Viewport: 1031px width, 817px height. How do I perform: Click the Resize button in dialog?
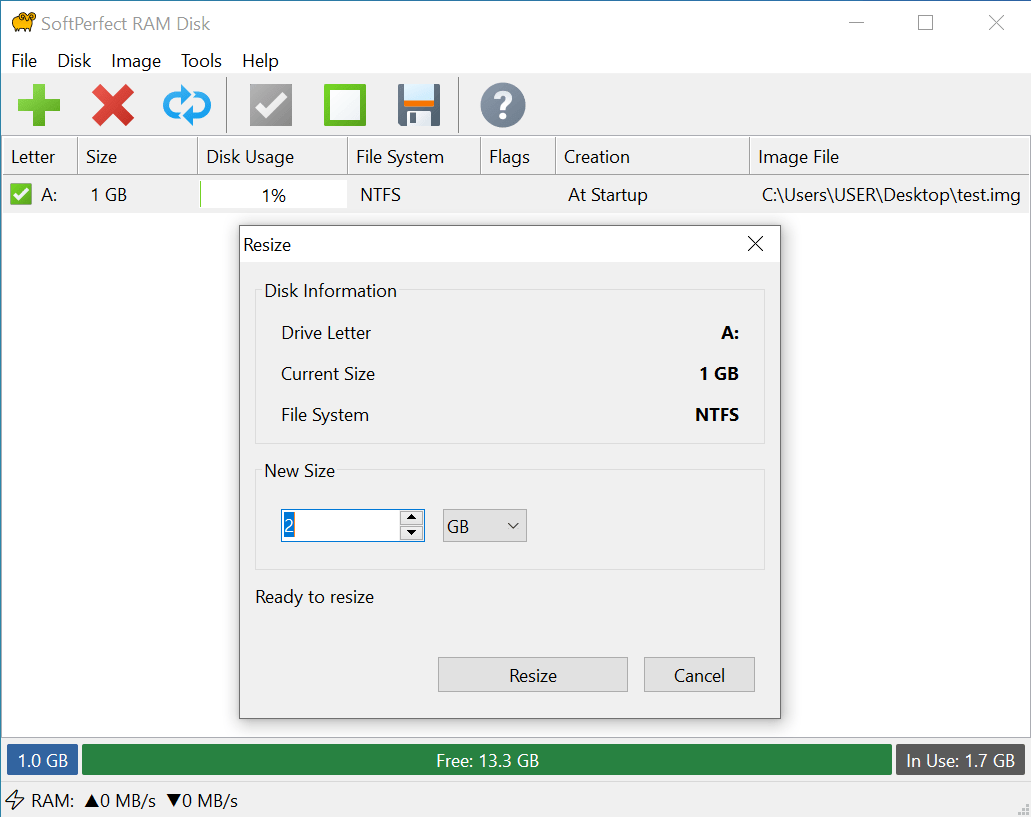point(533,675)
